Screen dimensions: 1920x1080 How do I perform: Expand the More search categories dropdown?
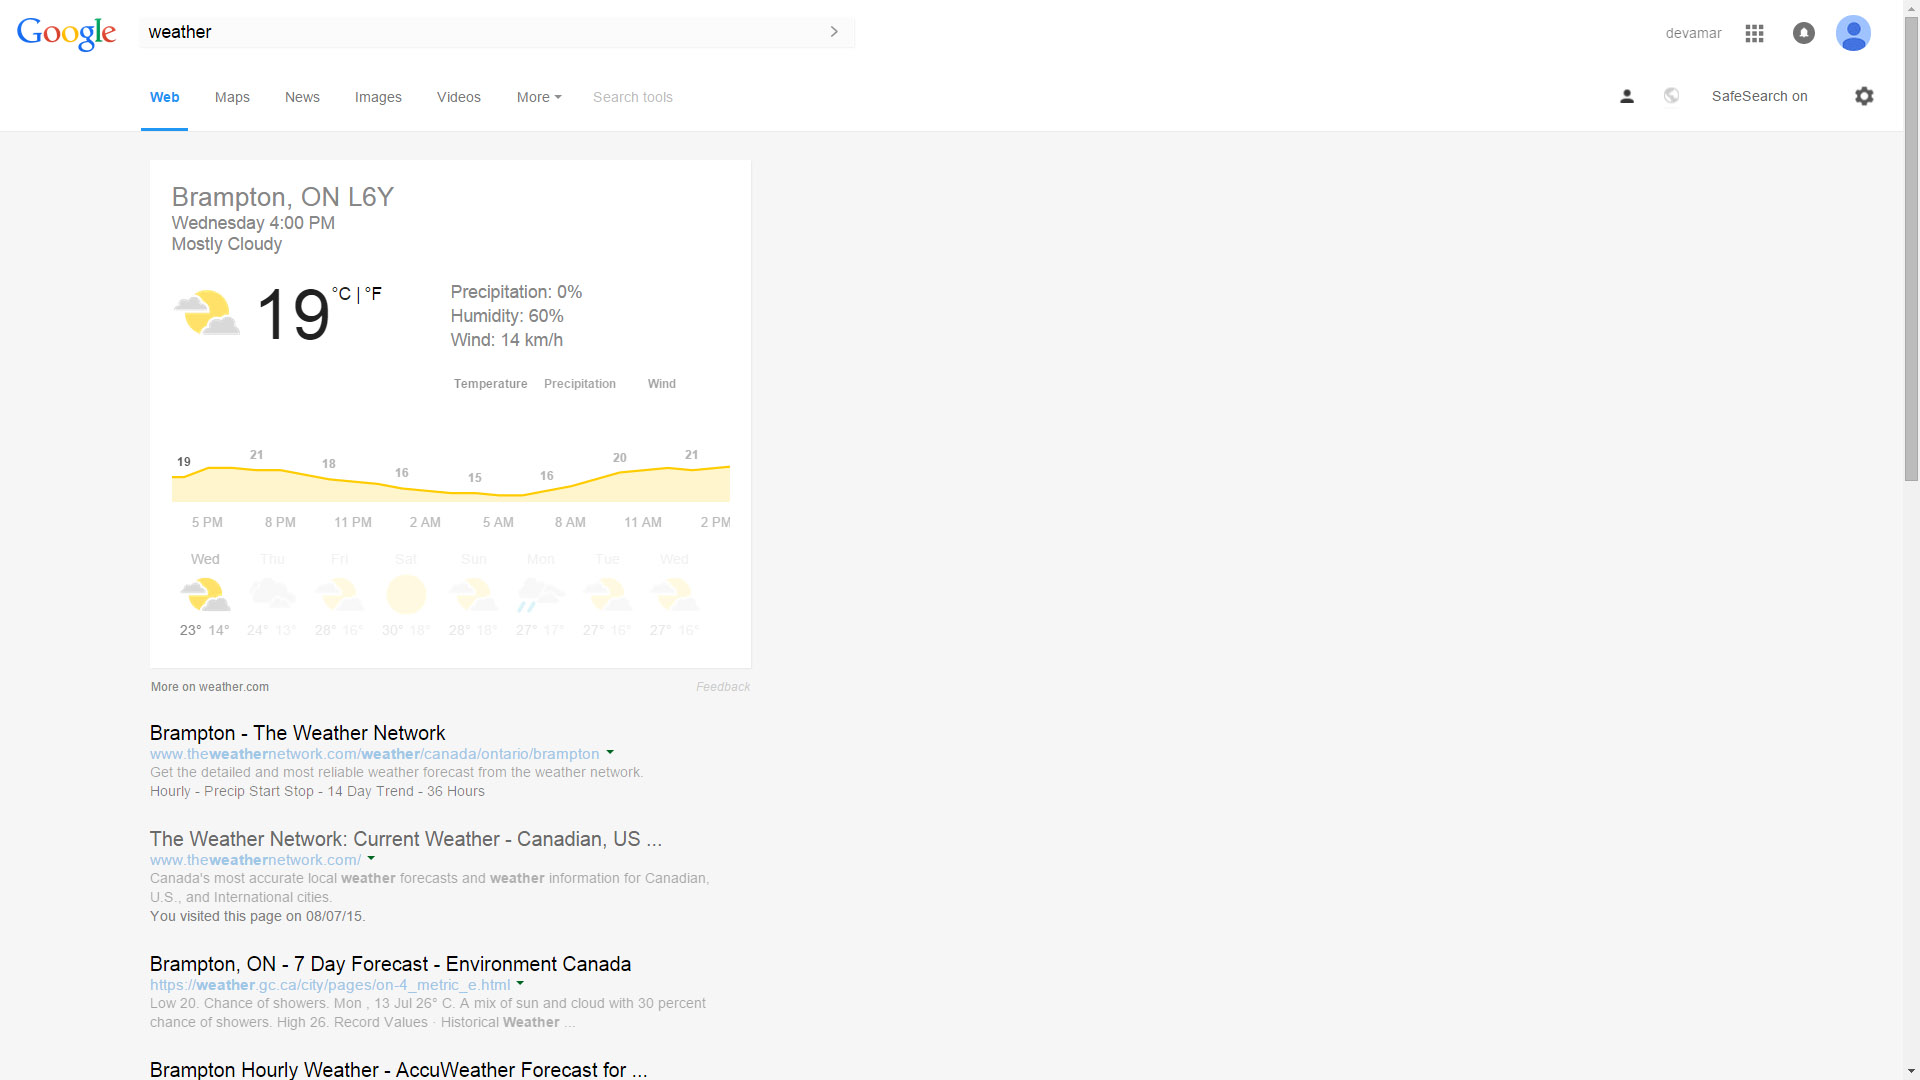[x=538, y=97]
